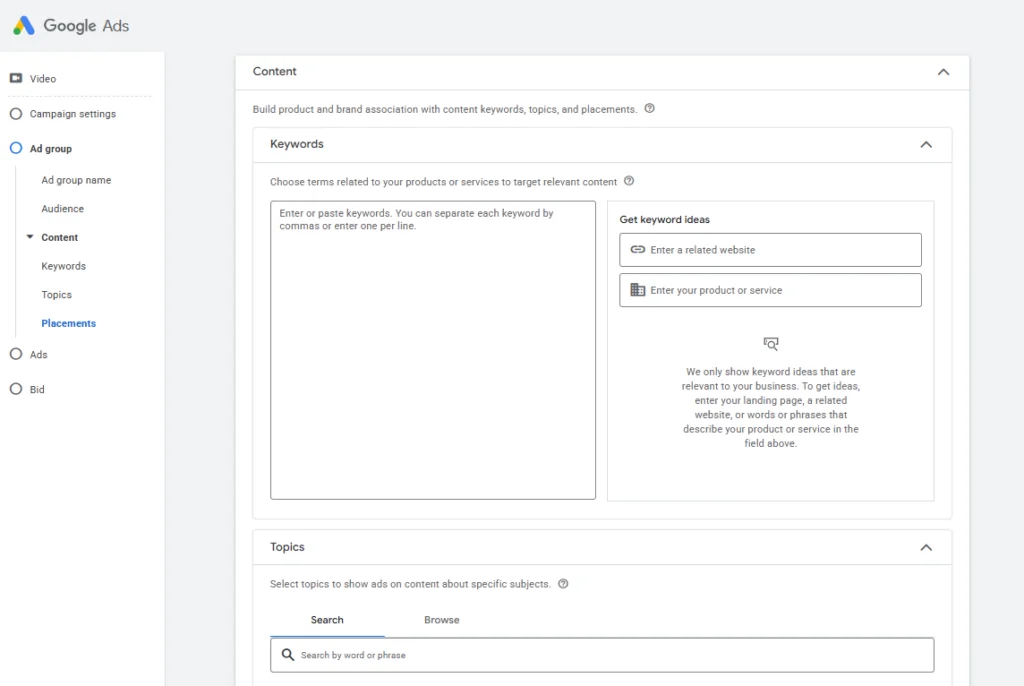The image size is (1024, 686).
Task: Select the Bid step circle
Action: (16, 389)
